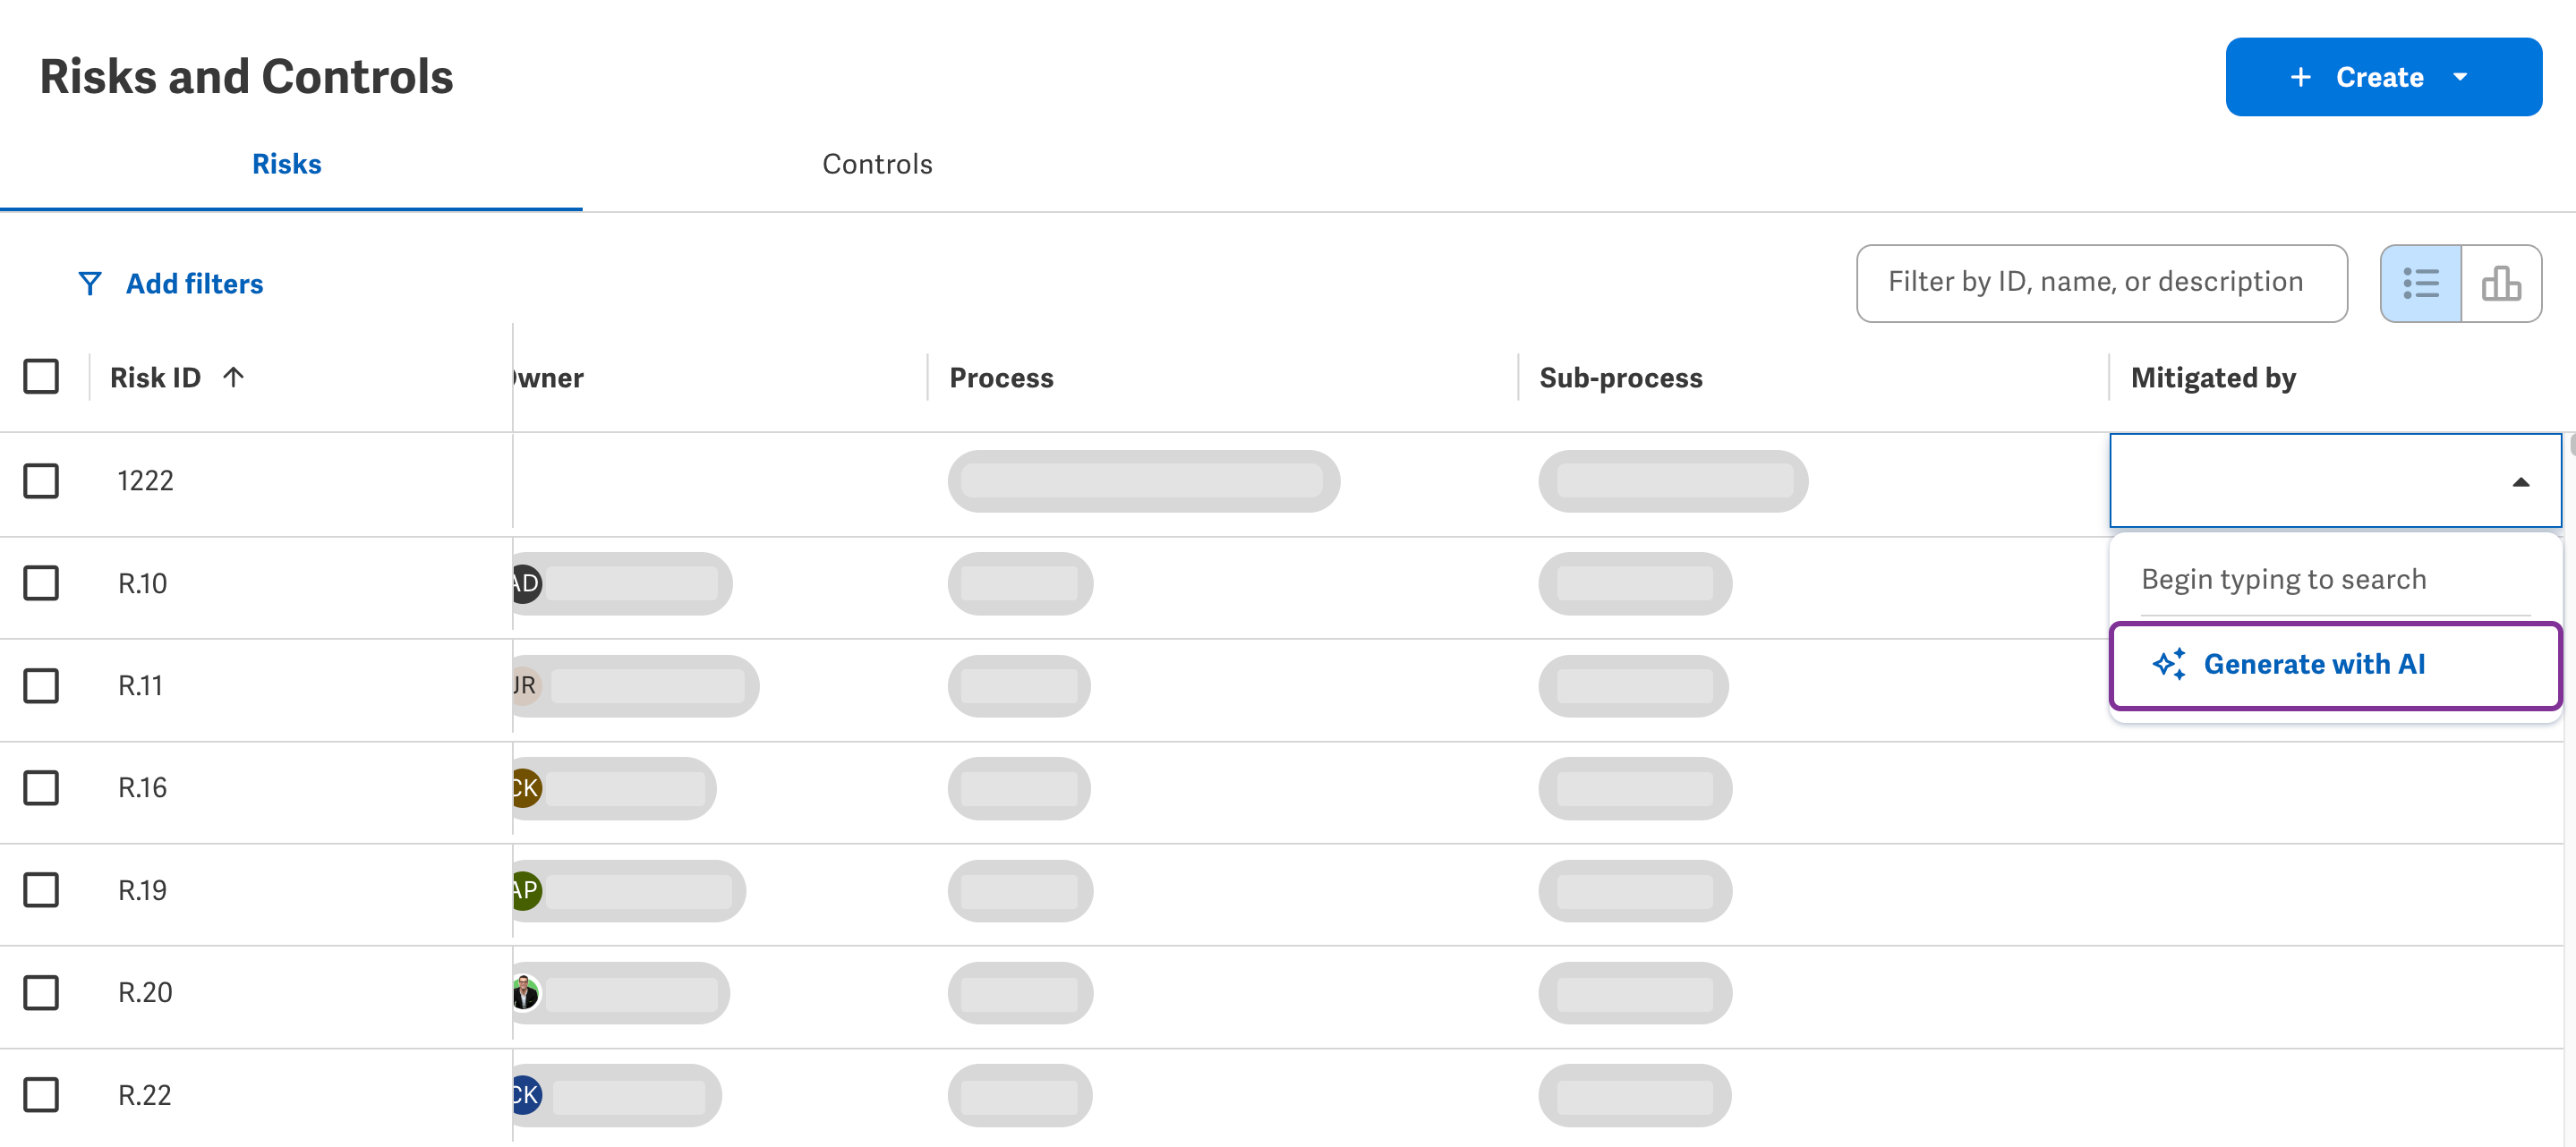
Task: Open the Create button dropdown arrow
Action: pyautogui.click(x=2461, y=77)
